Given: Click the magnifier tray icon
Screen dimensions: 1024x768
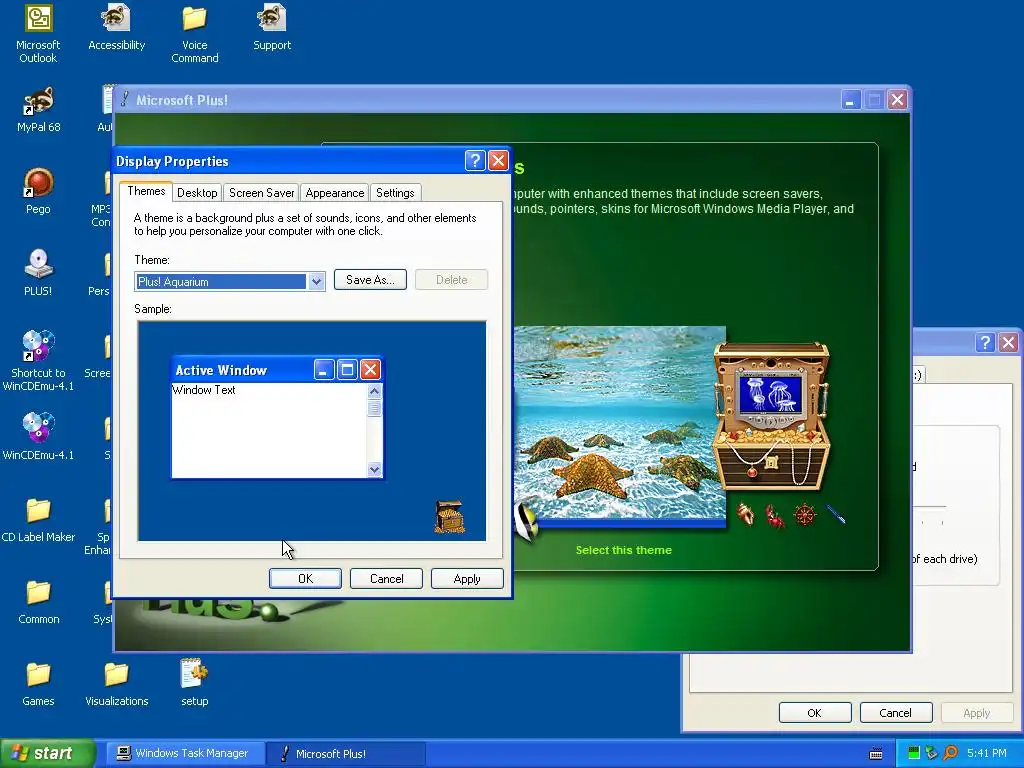Looking at the screenshot, I should 950,754.
